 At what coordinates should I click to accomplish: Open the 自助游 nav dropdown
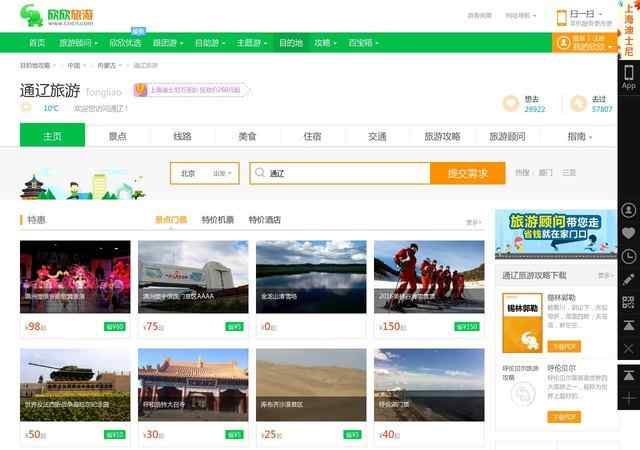click(208, 43)
